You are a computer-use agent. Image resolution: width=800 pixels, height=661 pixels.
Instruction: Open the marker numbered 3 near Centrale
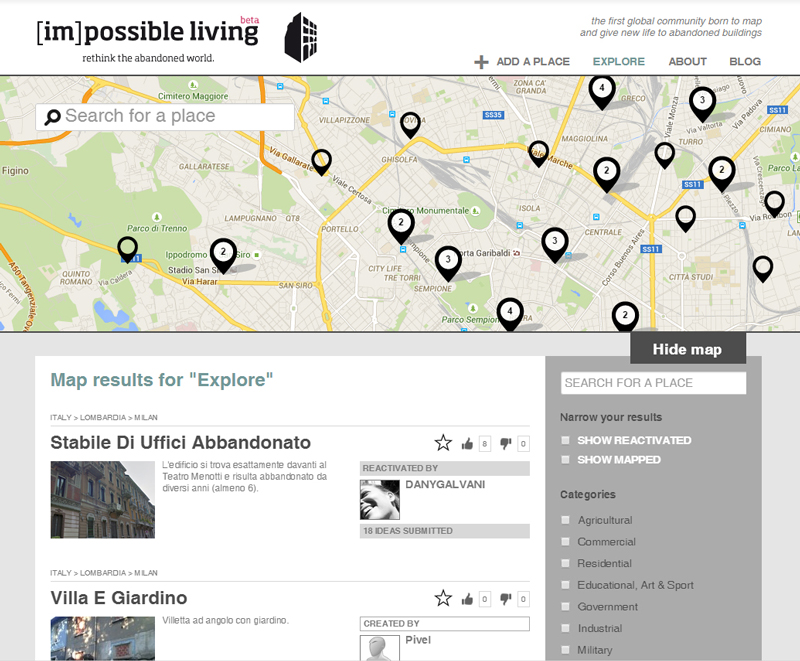pyautogui.click(x=555, y=245)
